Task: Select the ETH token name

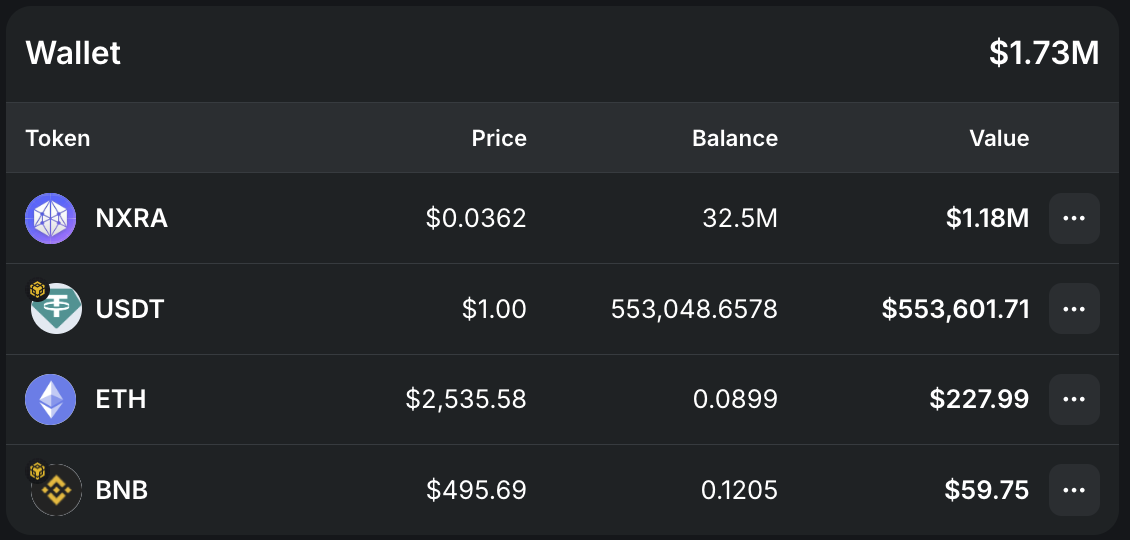Action: 121,399
